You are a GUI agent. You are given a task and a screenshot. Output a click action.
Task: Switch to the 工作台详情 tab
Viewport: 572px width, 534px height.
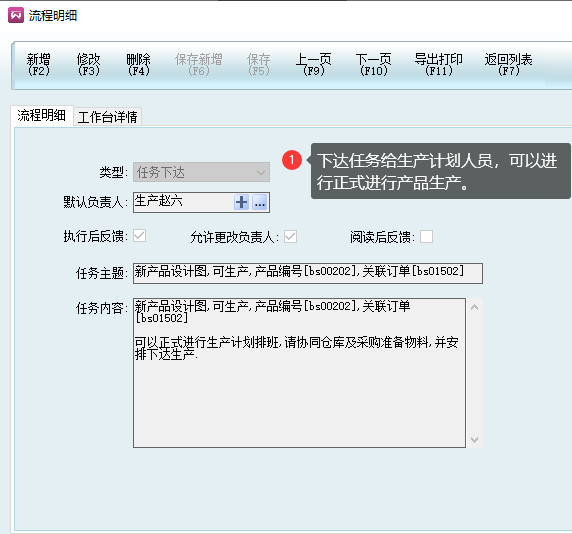tap(108, 117)
